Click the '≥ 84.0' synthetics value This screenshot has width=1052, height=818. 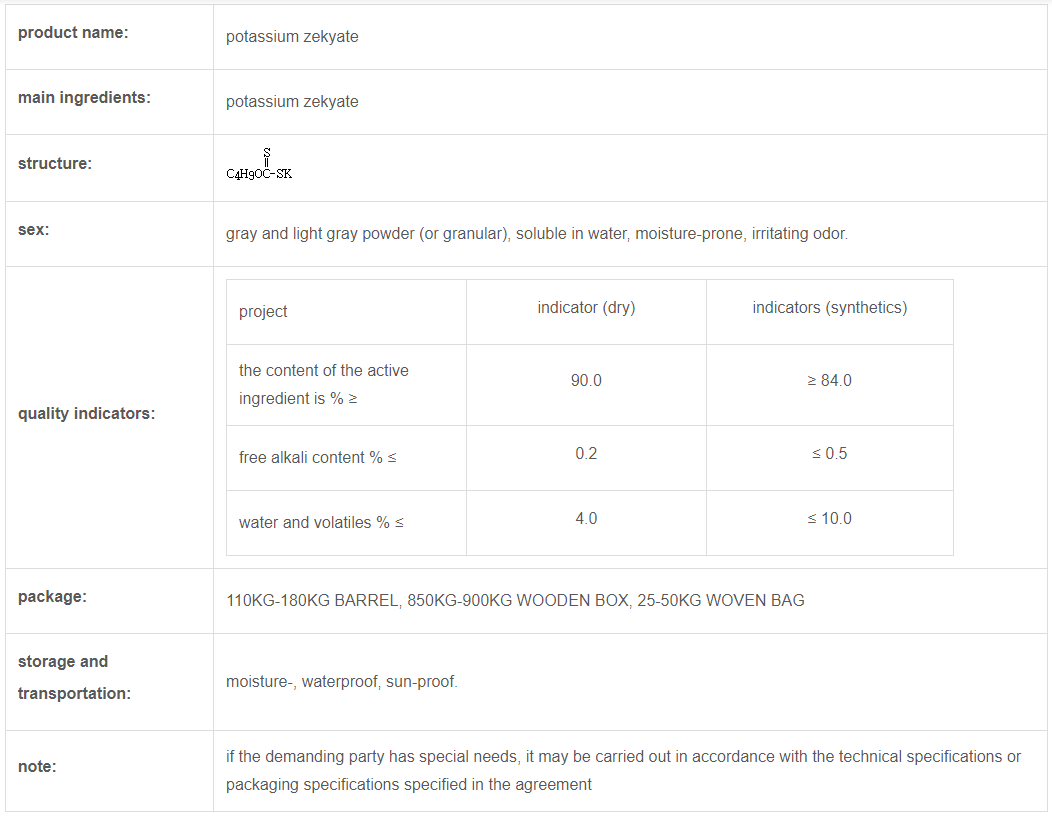(830, 381)
